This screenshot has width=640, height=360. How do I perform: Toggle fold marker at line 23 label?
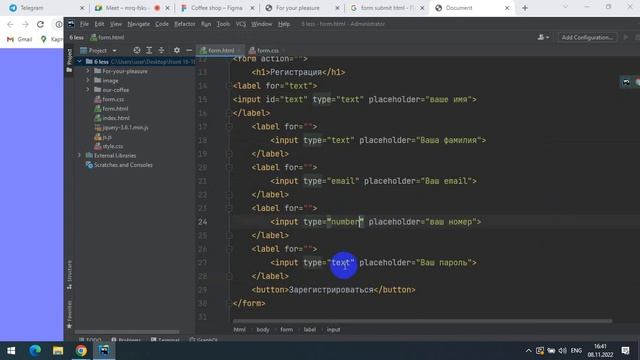(229, 208)
